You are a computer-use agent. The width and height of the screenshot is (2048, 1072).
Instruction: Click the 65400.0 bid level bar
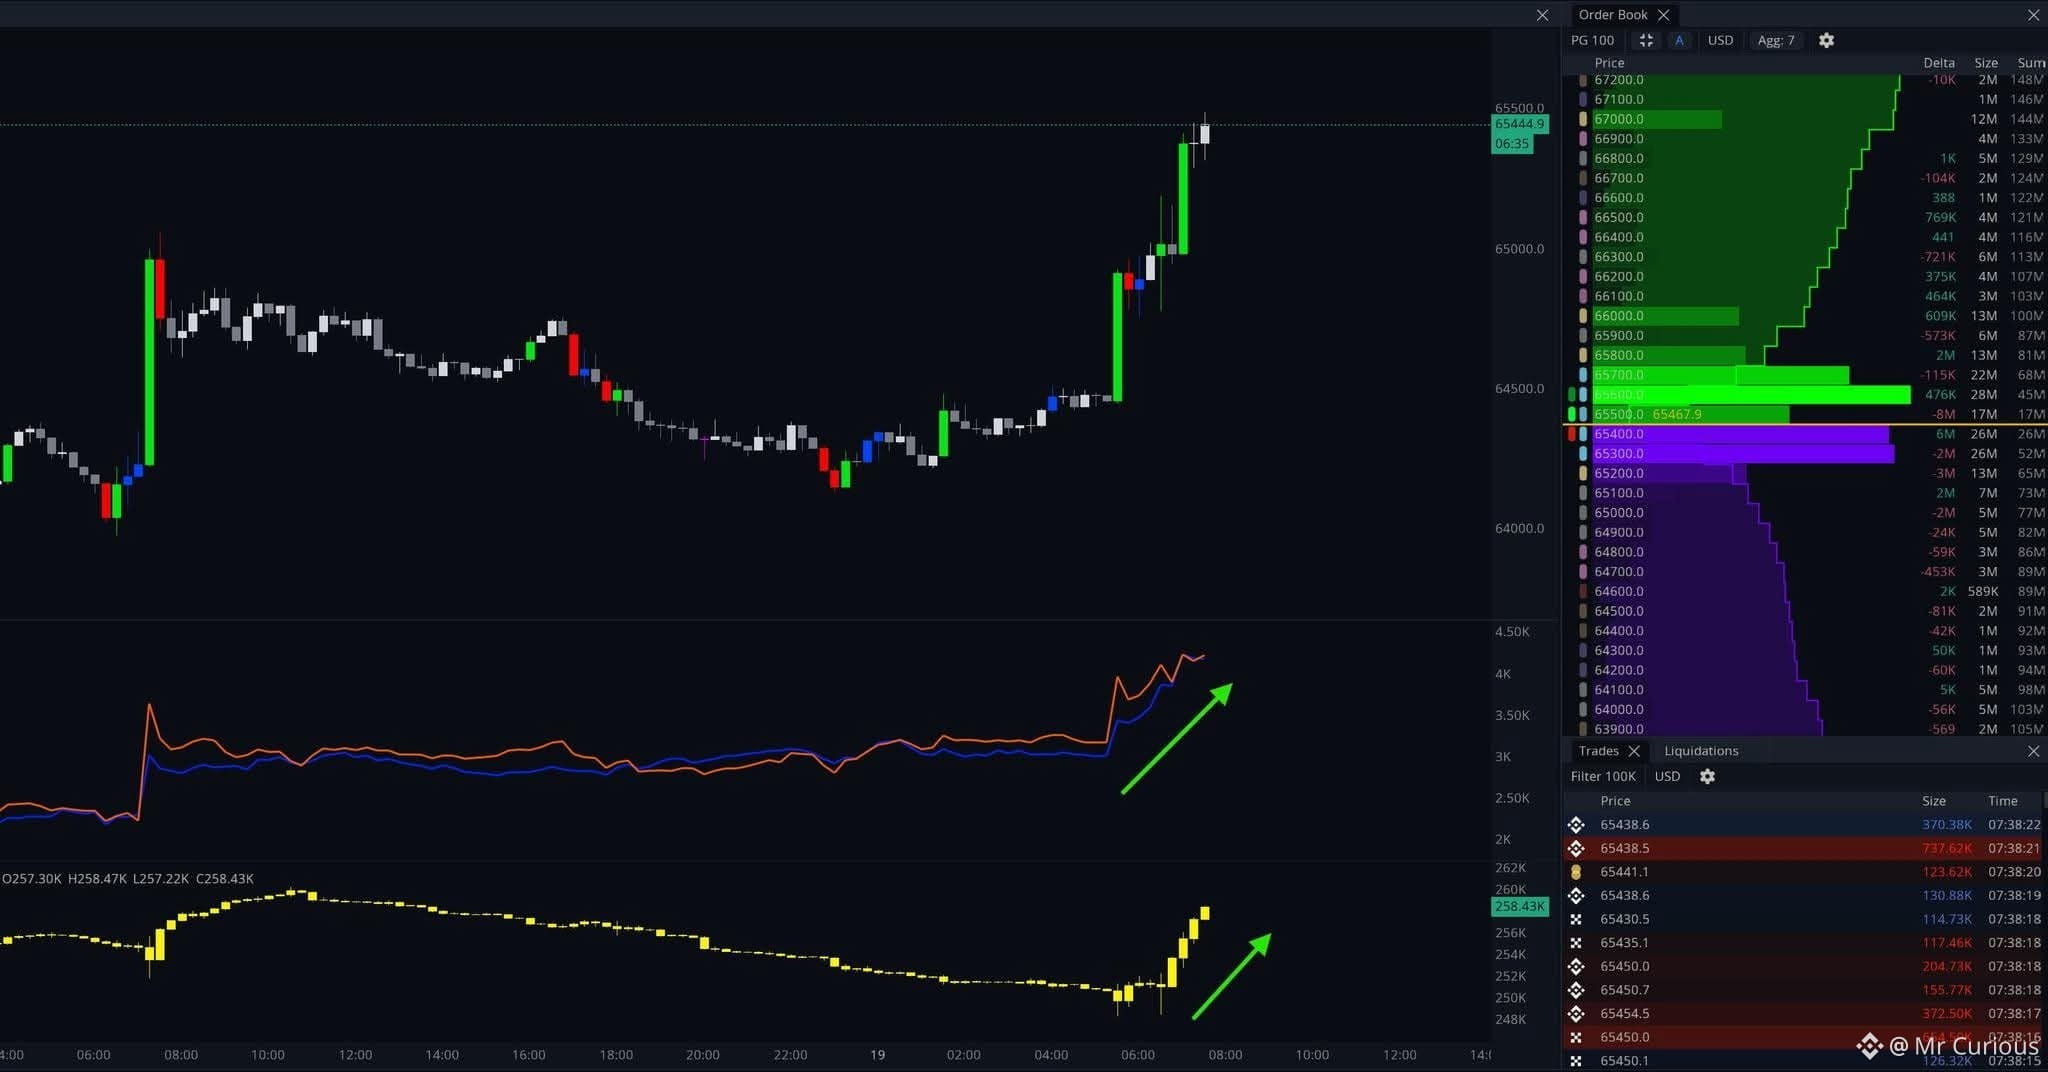[1740, 434]
